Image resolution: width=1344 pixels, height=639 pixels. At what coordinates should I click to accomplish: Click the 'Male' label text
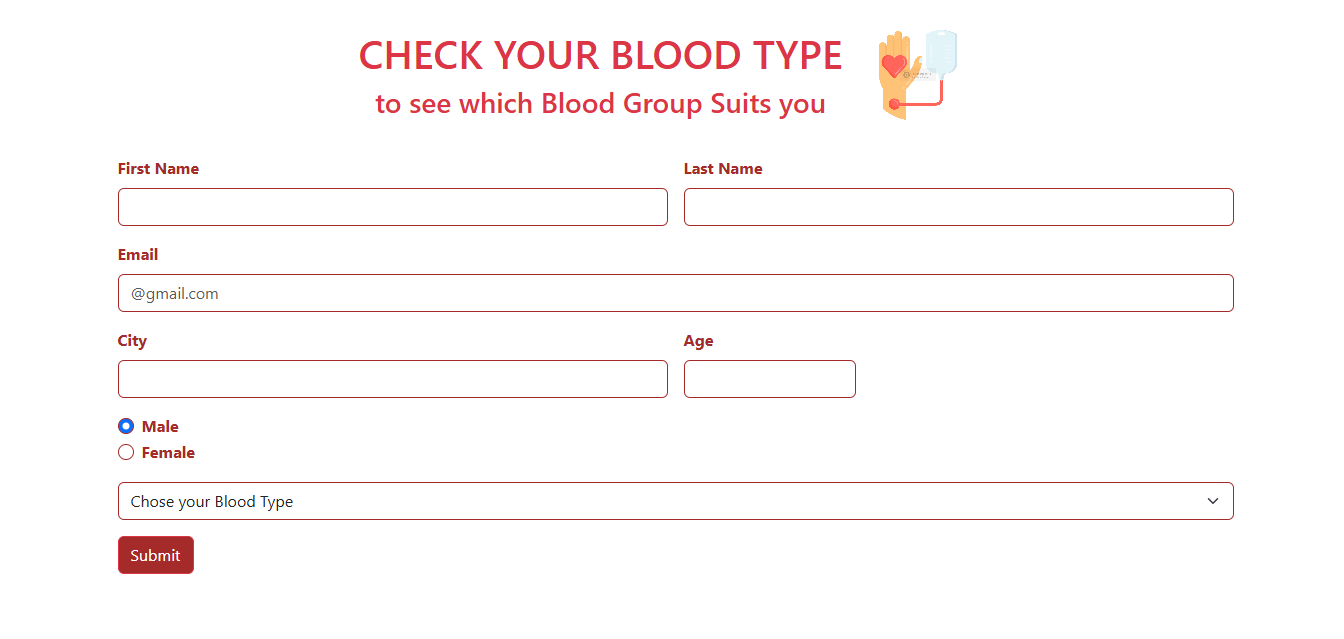pyautogui.click(x=161, y=426)
